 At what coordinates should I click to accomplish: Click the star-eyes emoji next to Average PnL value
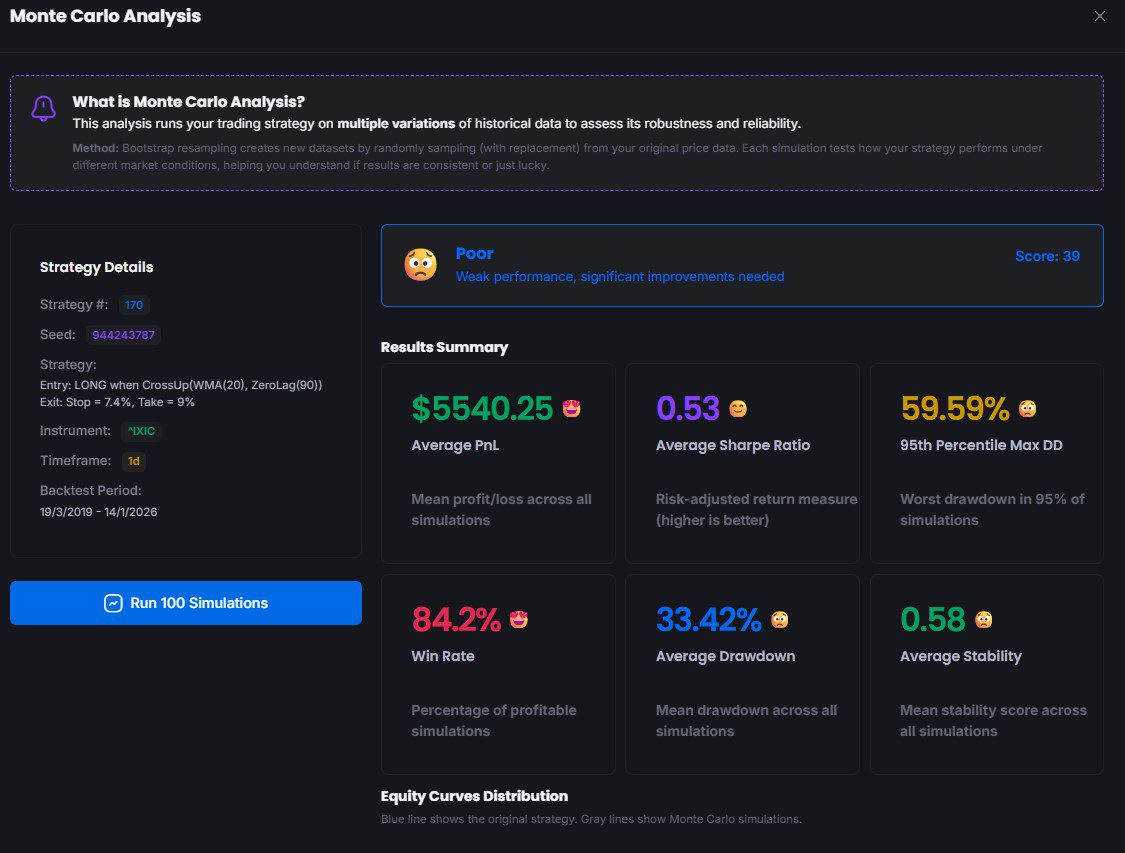572,408
